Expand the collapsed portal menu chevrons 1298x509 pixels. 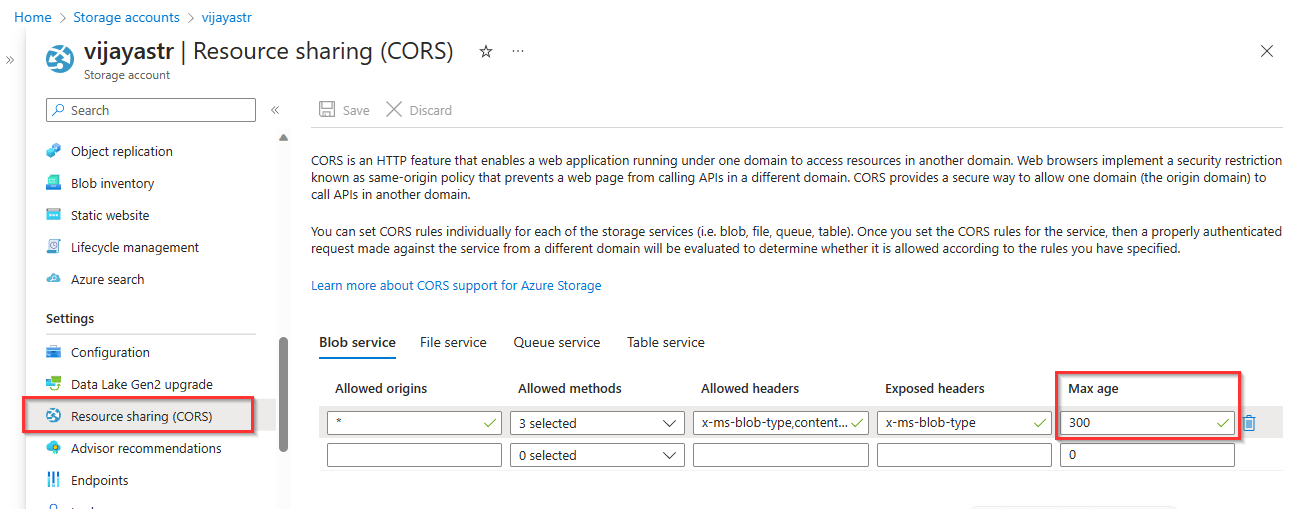click(x=10, y=60)
